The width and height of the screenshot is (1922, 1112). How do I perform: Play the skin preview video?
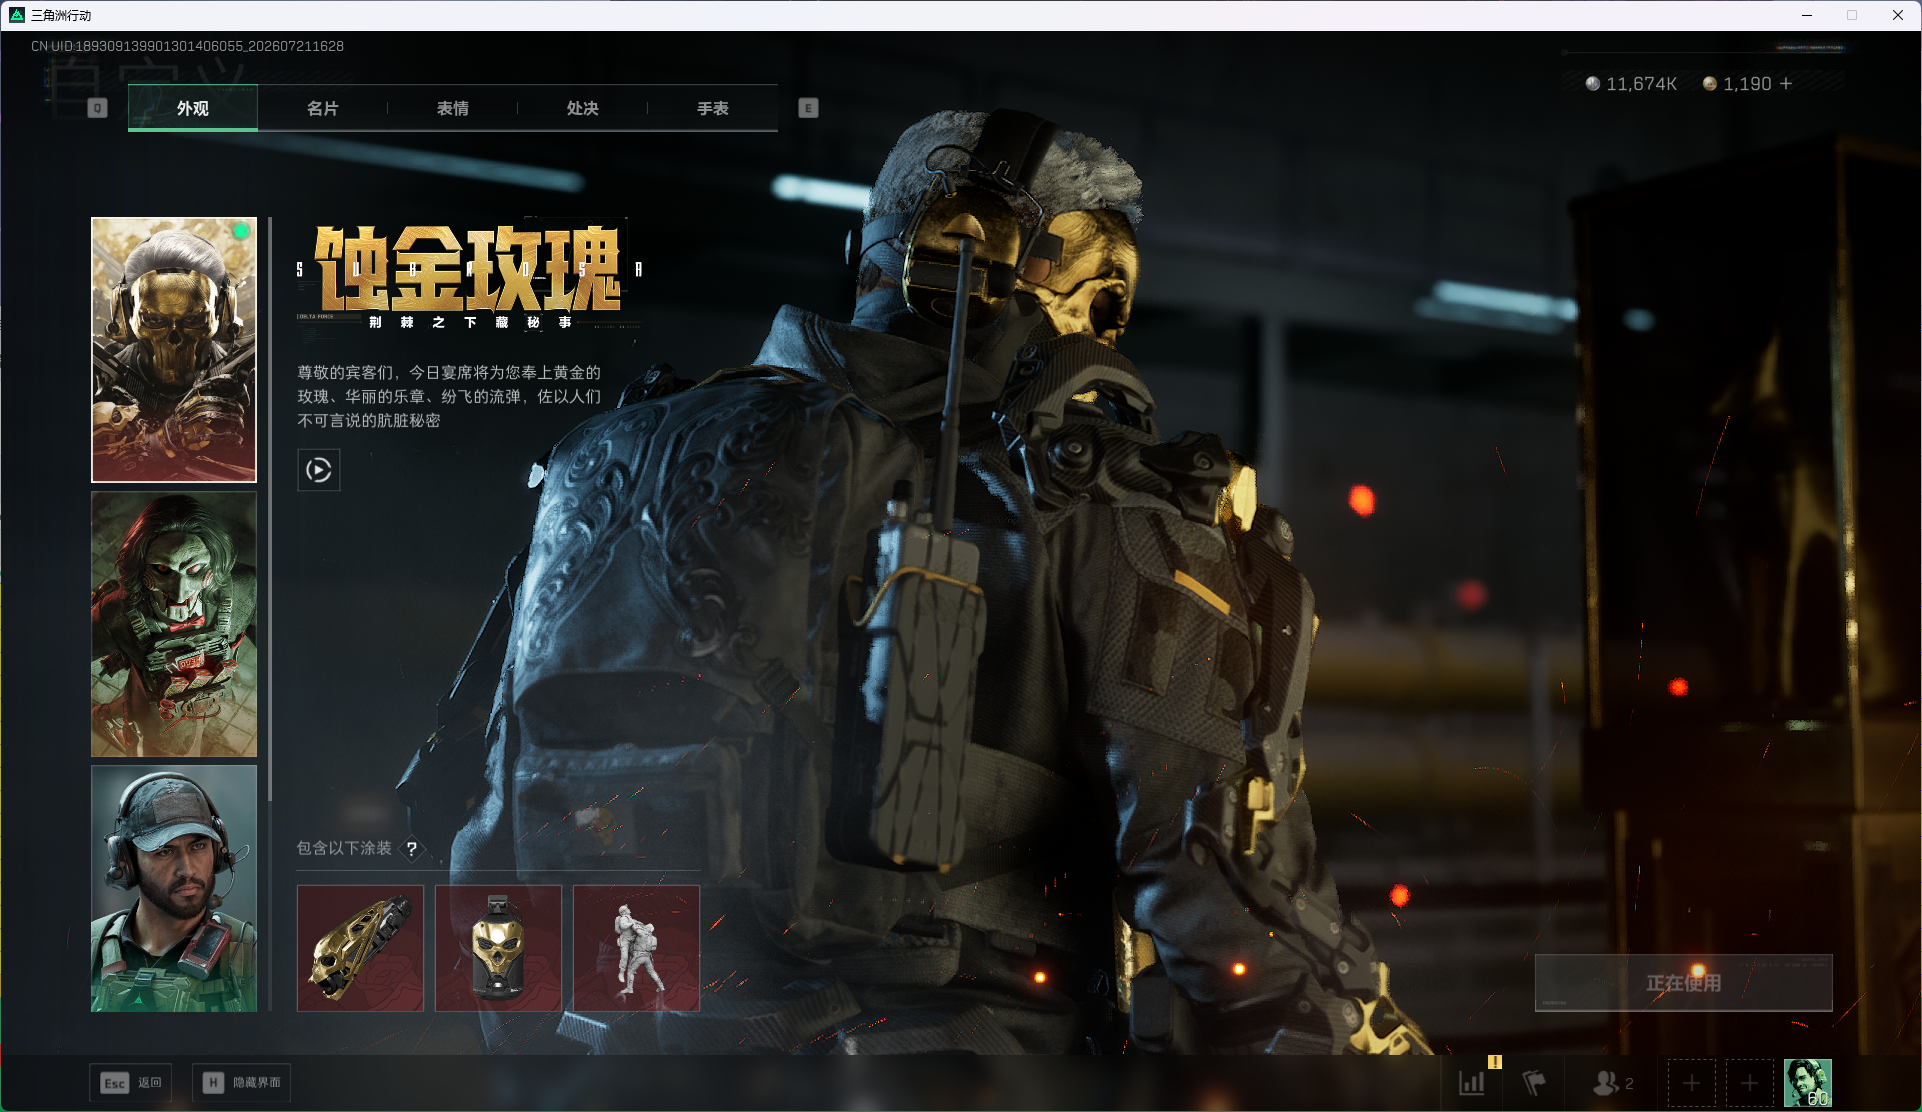pos(319,470)
